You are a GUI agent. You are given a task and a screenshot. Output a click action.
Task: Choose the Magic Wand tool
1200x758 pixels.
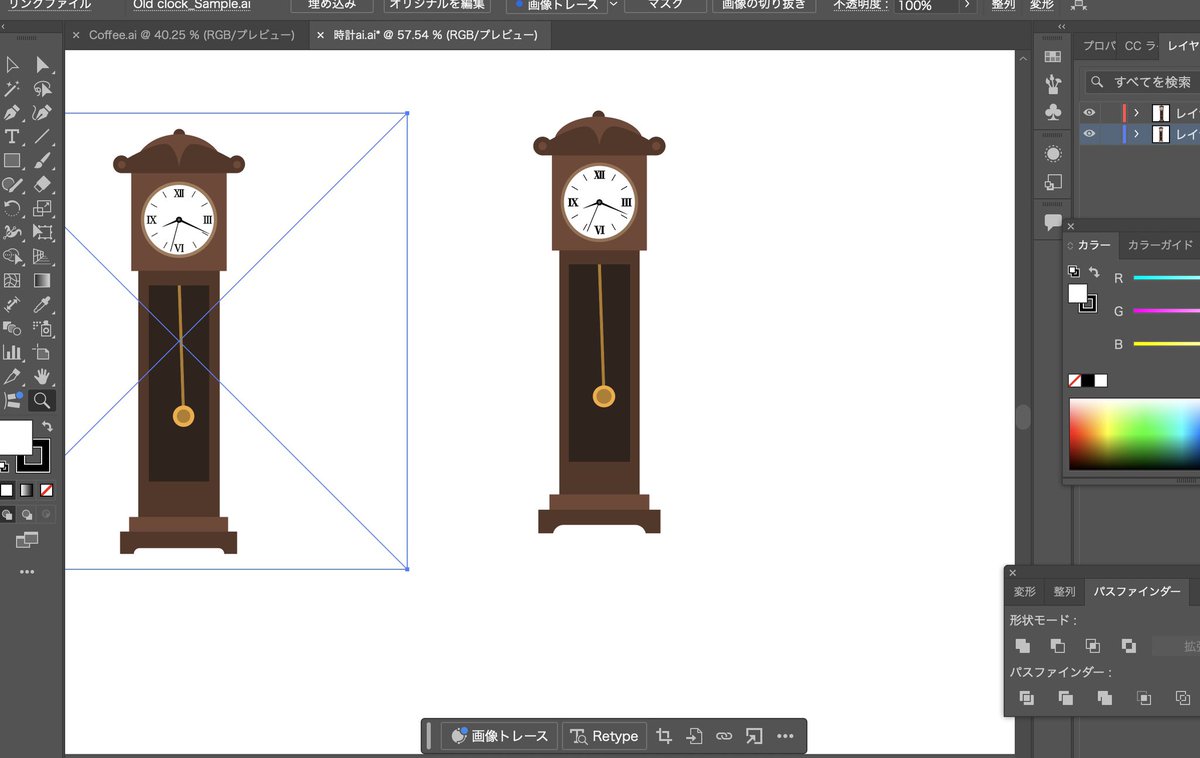pos(12,89)
